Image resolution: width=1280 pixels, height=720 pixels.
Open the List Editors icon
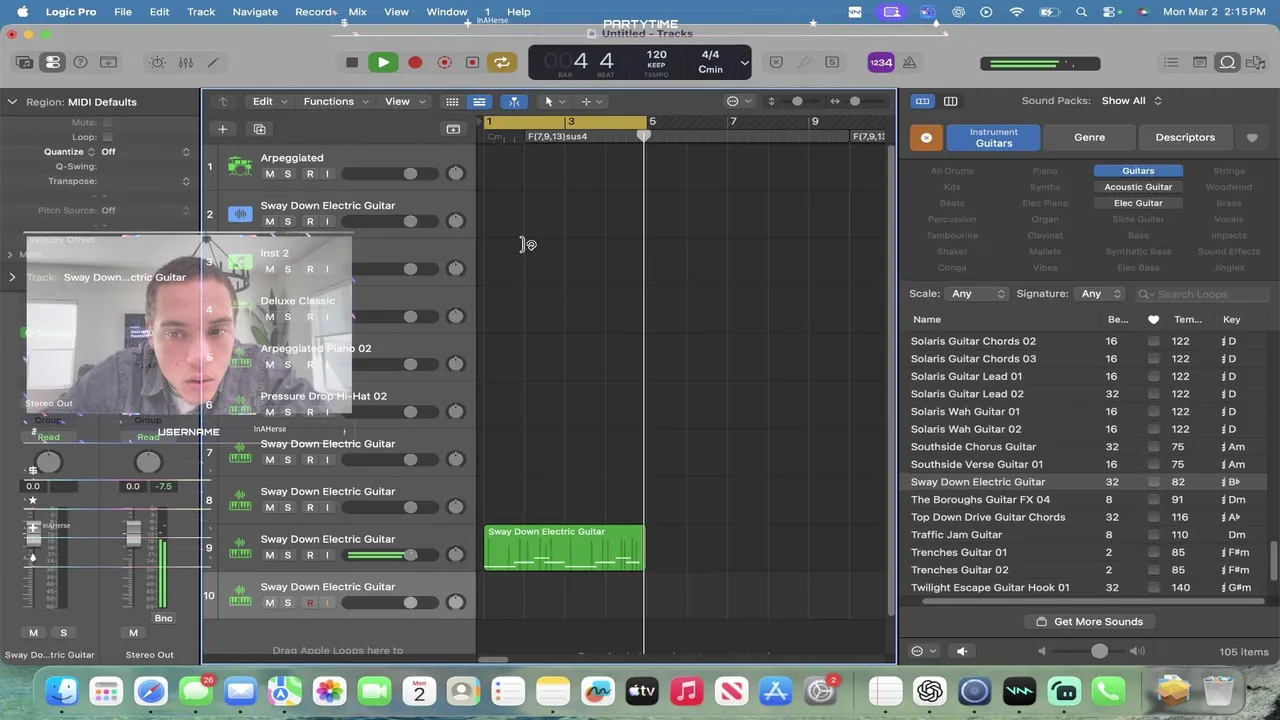1171,62
